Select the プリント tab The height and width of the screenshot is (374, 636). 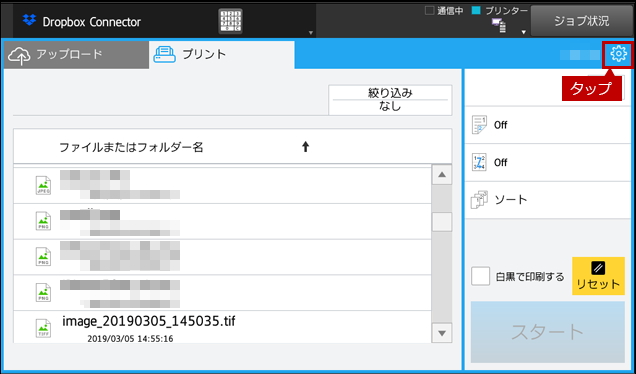pos(221,54)
